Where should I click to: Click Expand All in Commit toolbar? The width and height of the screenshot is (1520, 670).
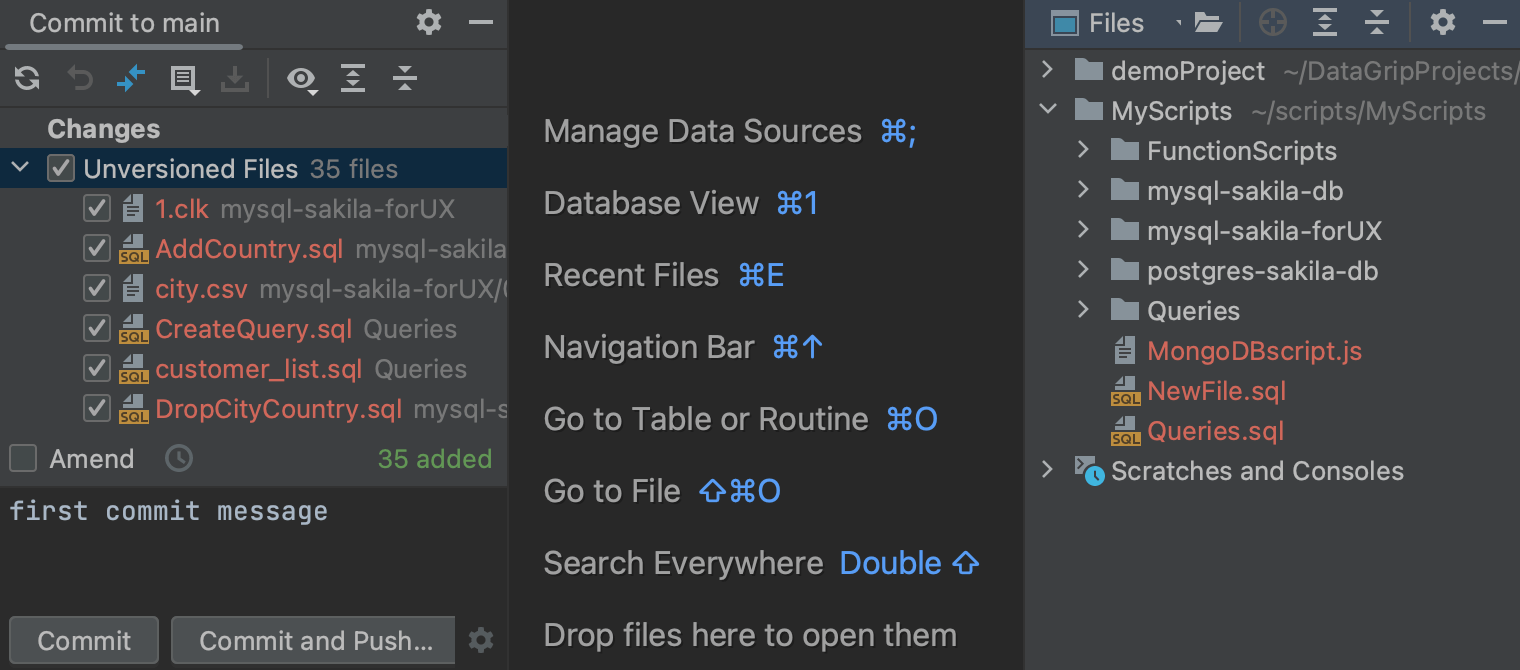(353, 79)
